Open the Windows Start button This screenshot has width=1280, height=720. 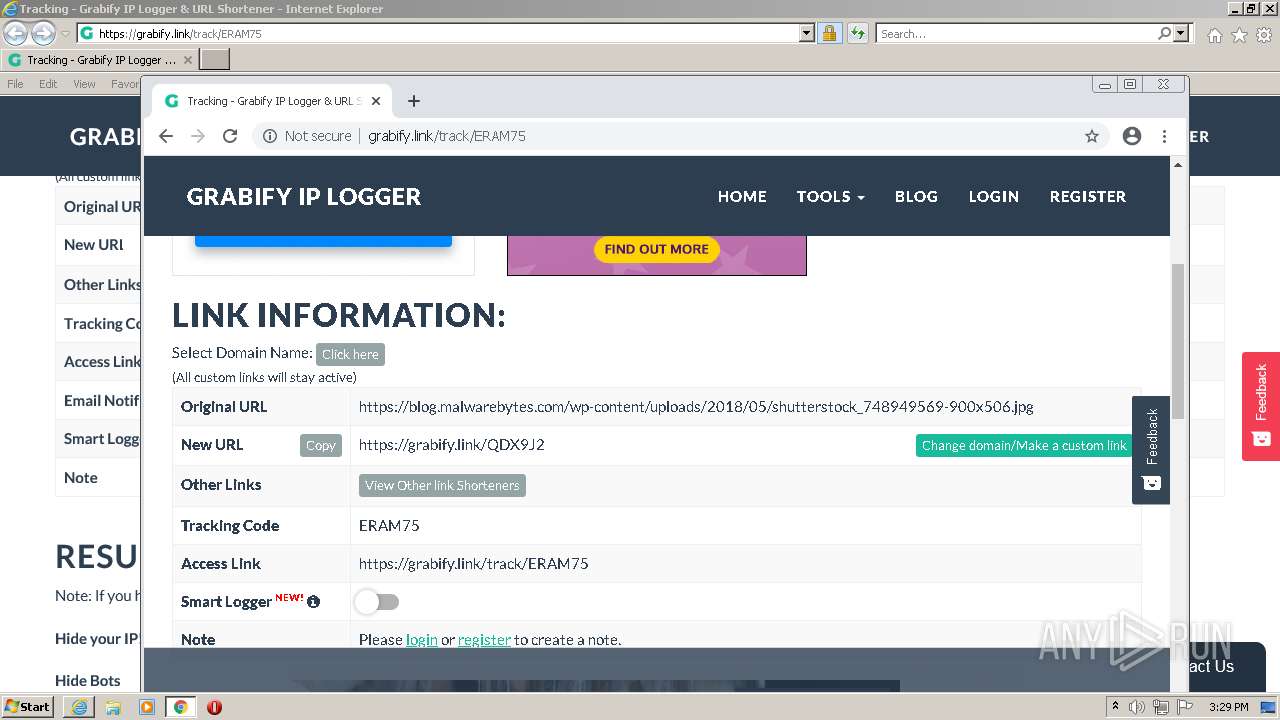point(28,707)
